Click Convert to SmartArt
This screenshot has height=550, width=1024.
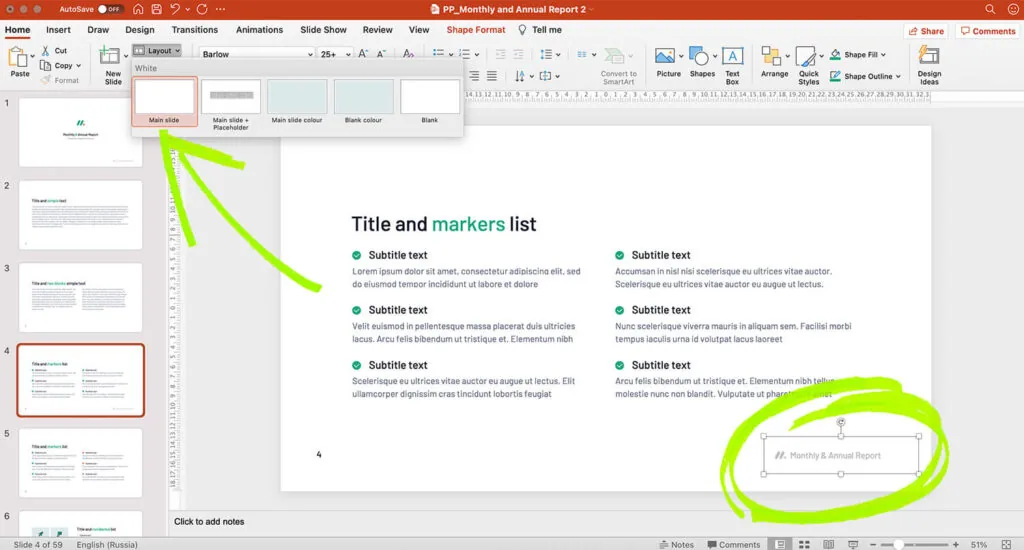pyautogui.click(x=618, y=66)
